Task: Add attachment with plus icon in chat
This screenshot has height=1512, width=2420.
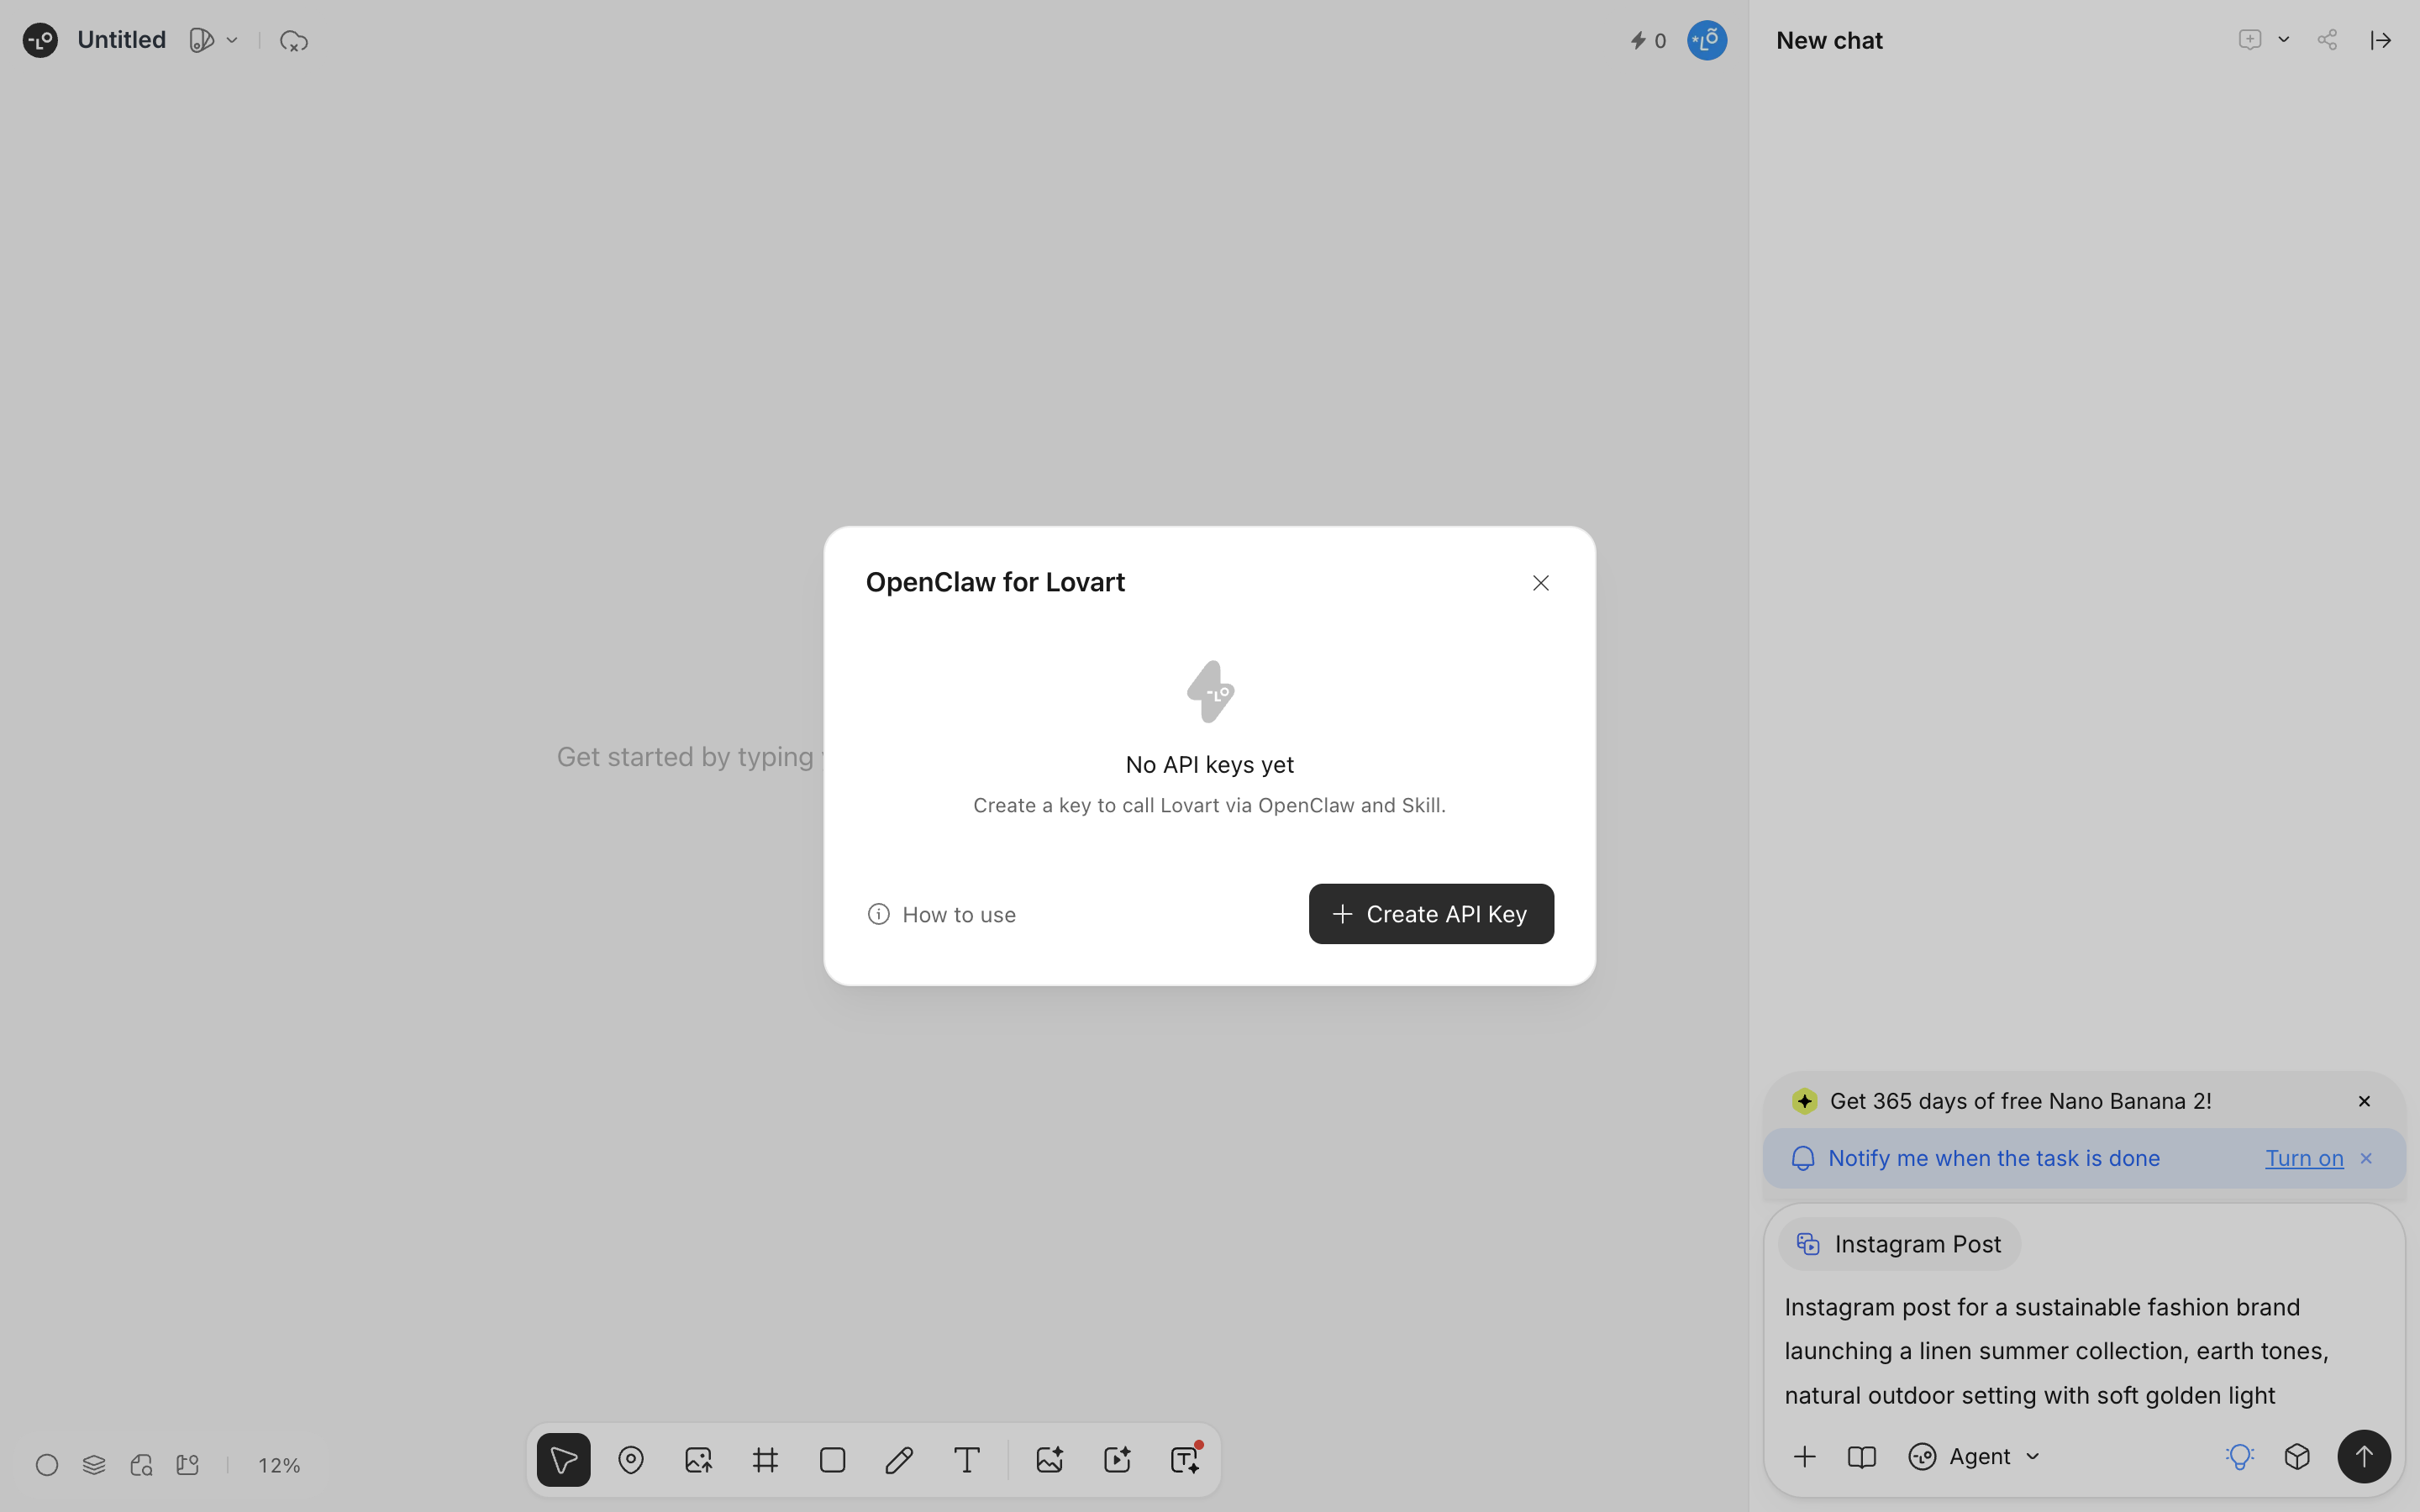Action: tap(1804, 1457)
